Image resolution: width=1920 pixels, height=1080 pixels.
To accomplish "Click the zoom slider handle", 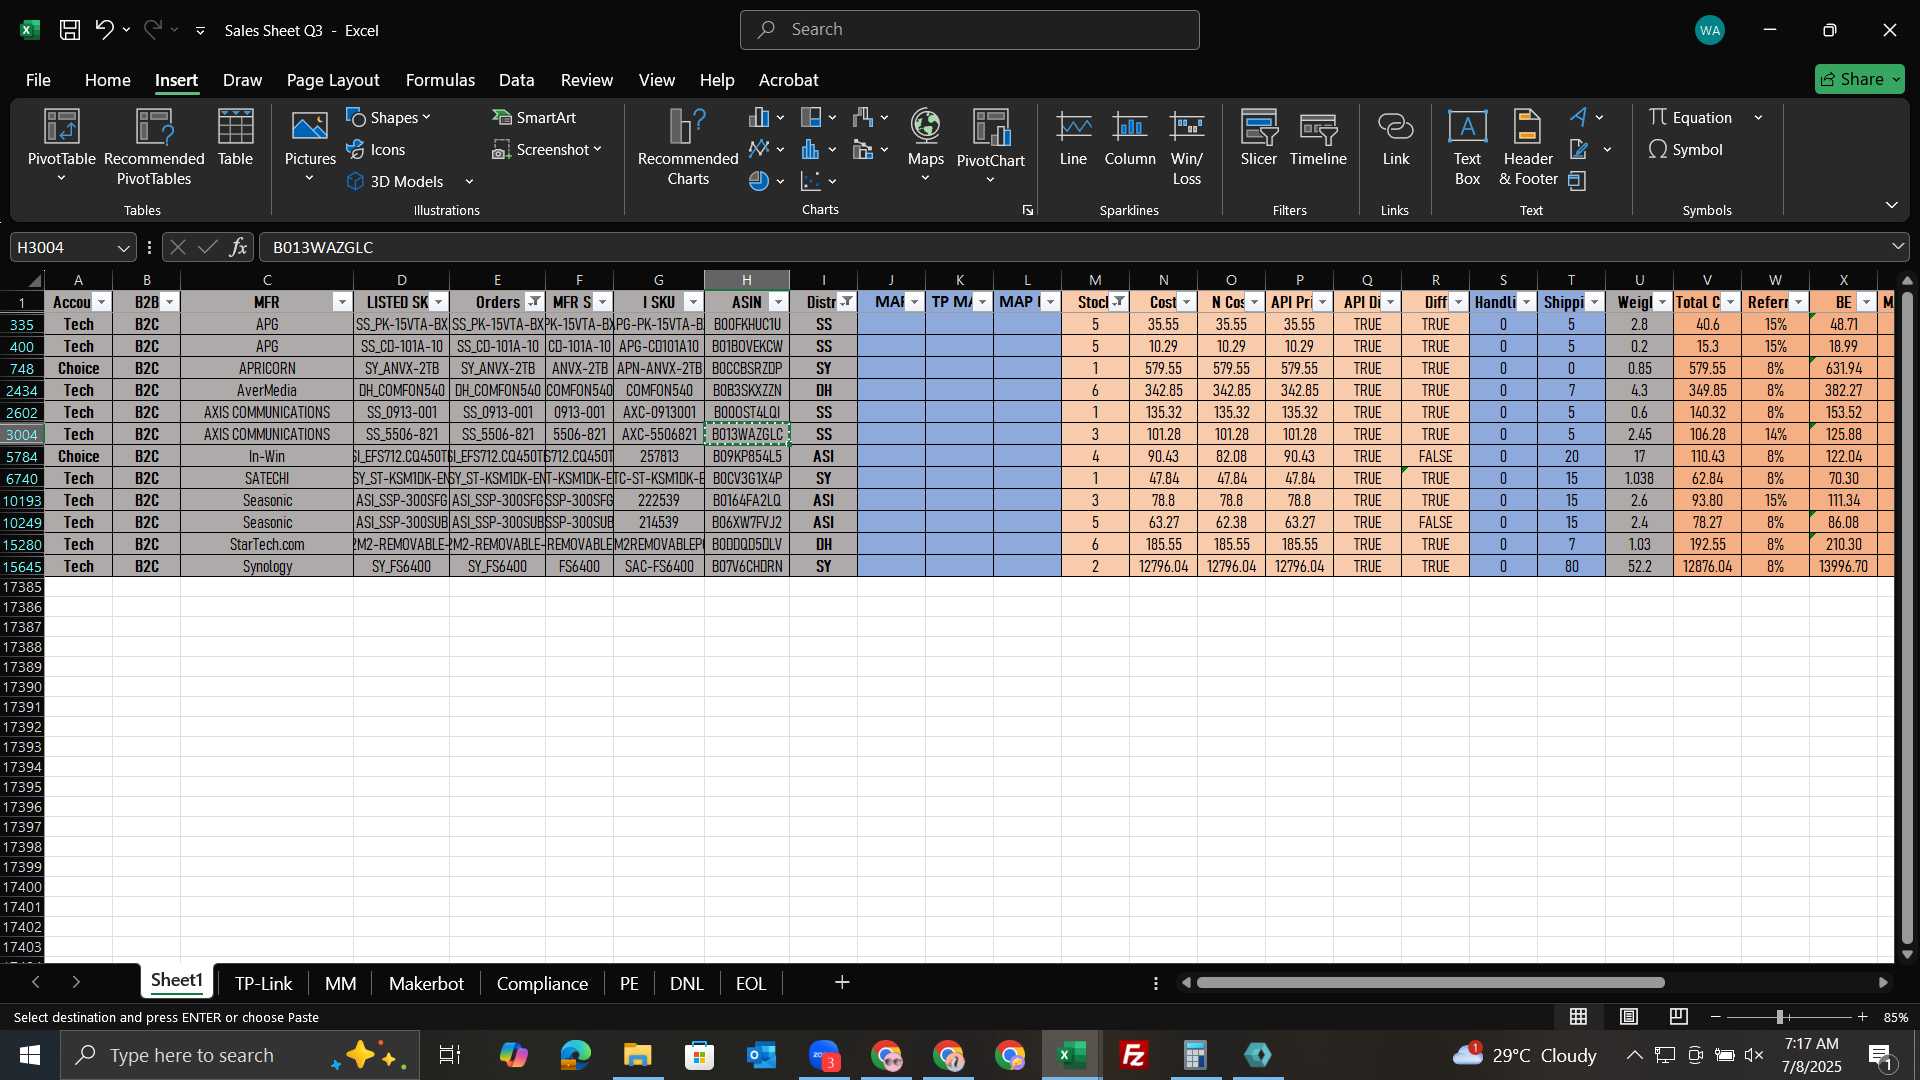I will click(1780, 1017).
